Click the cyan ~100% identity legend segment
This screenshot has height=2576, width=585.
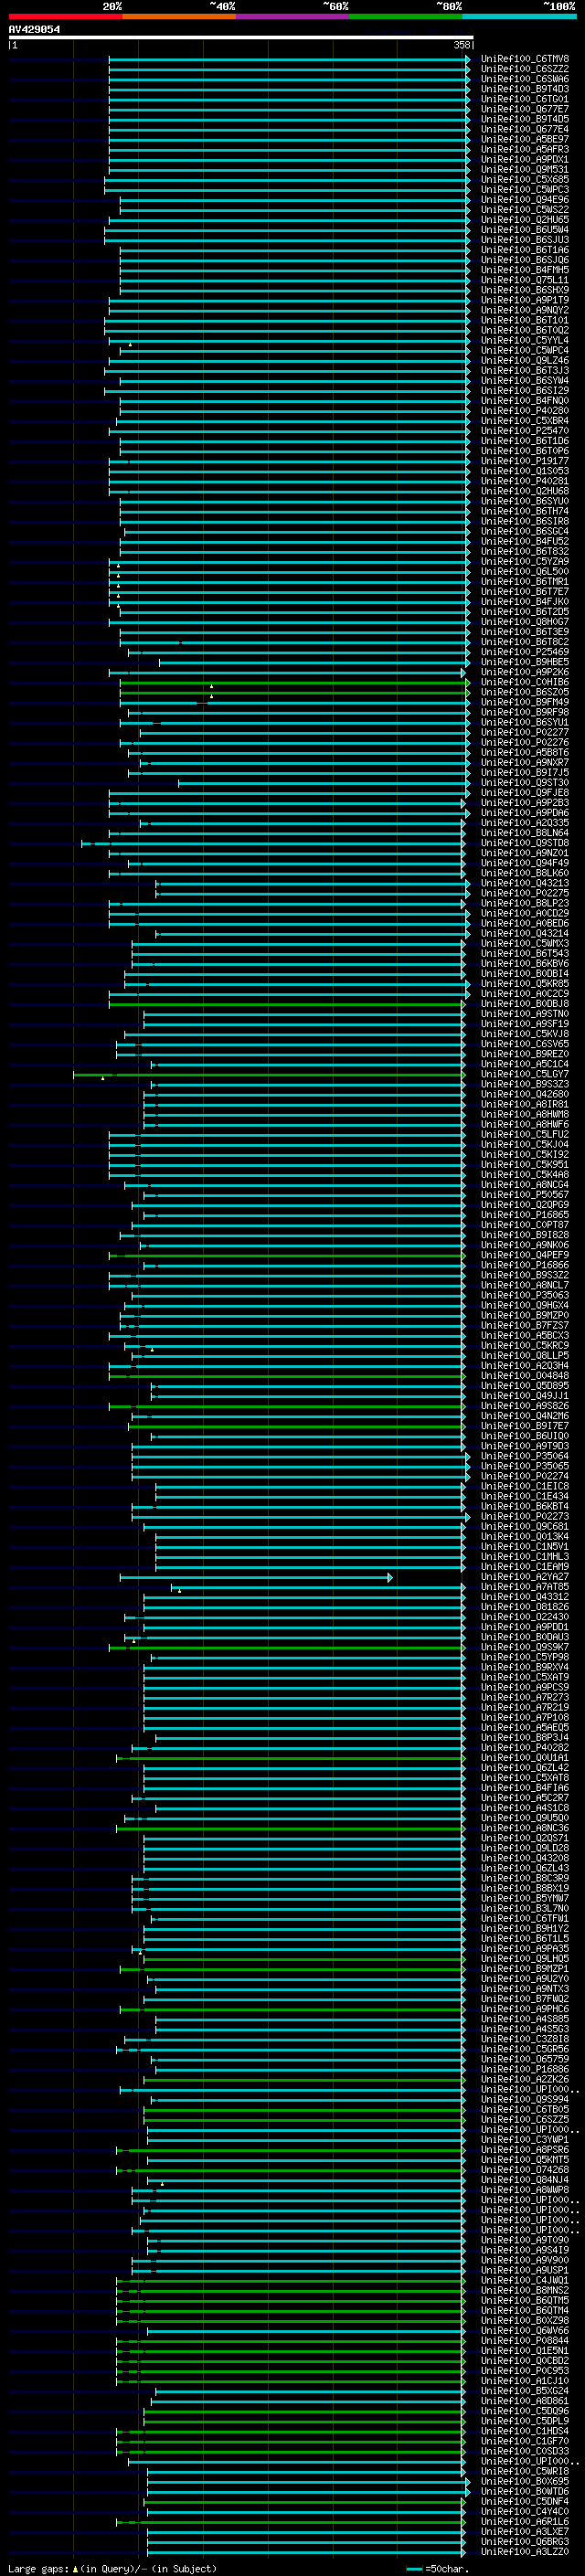pos(519,16)
